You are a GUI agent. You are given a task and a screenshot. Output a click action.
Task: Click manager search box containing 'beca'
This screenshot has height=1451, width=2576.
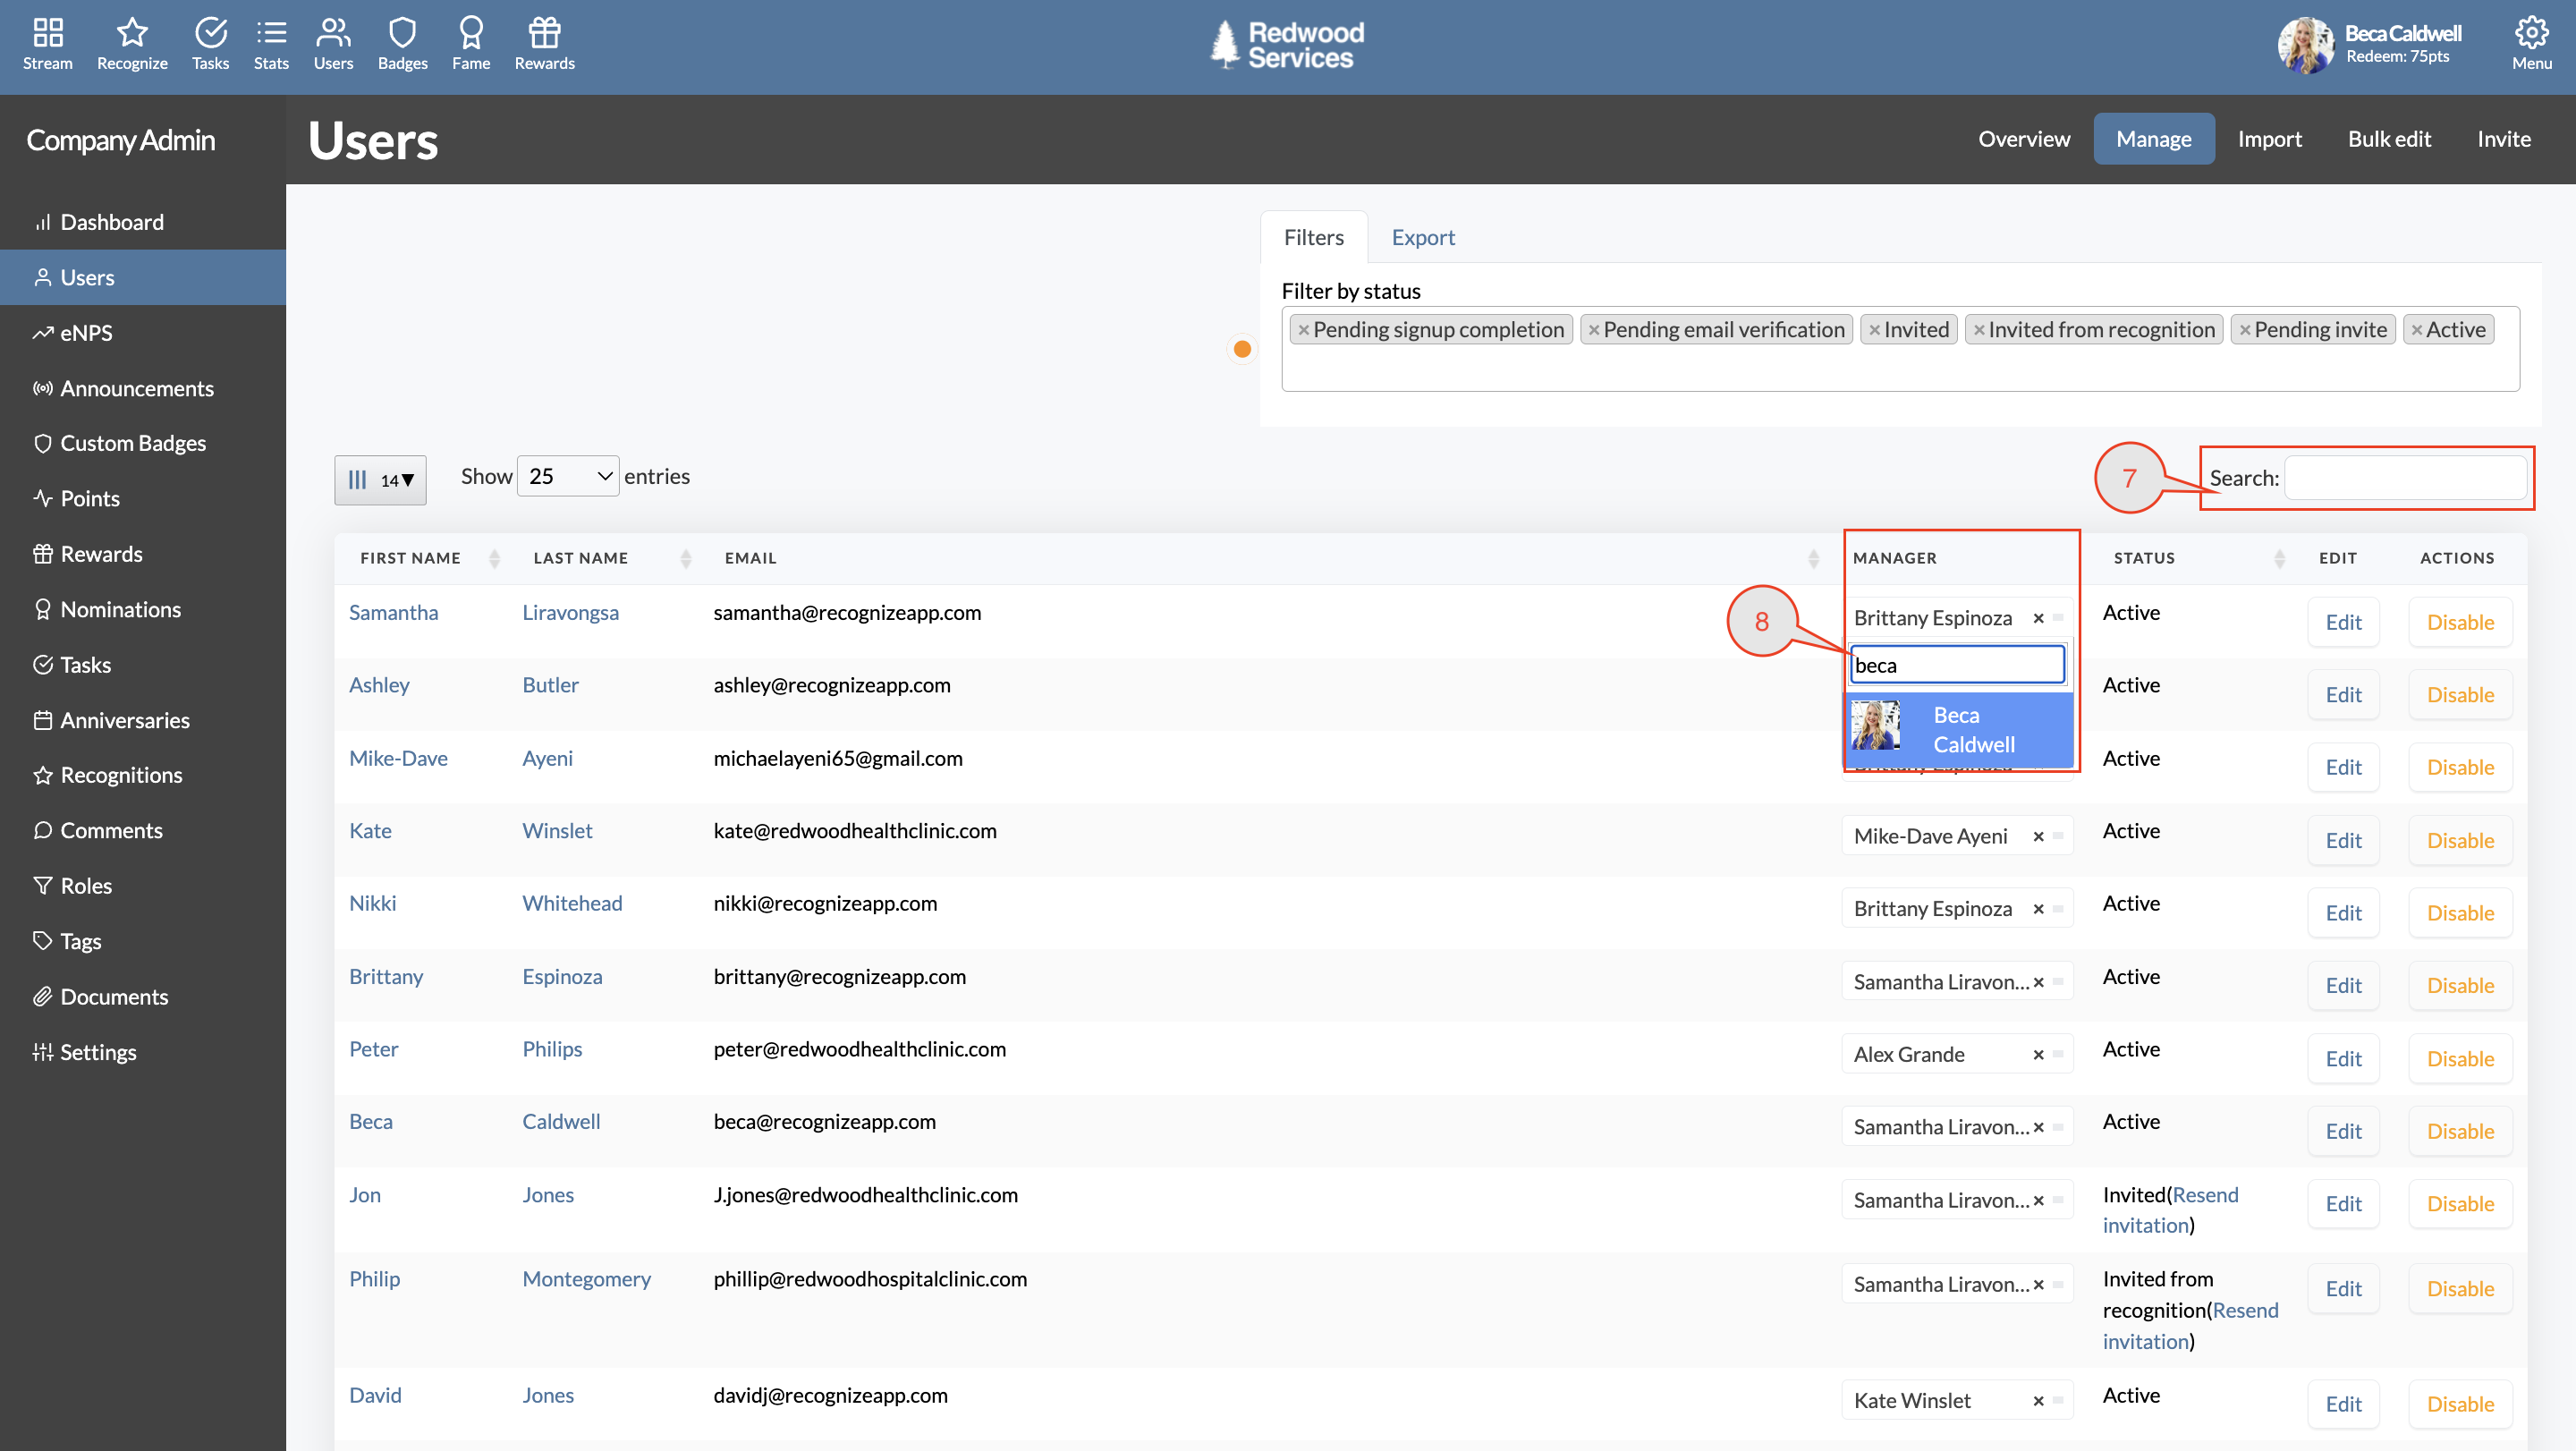click(1957, 665)
